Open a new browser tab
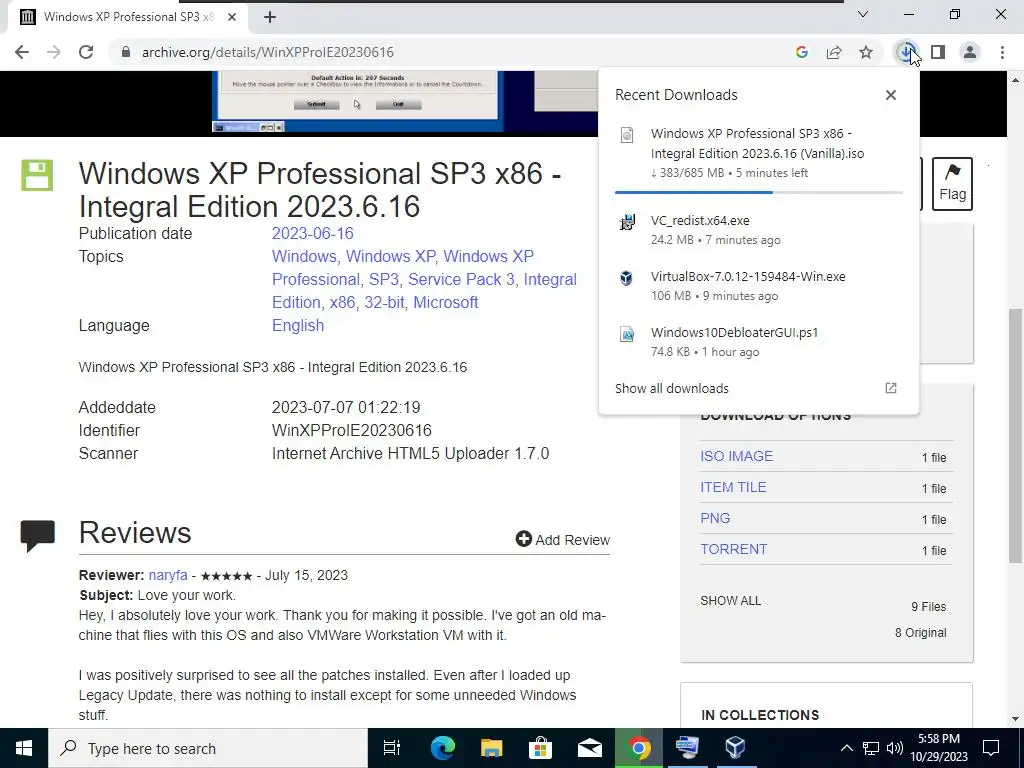The image size is (1024, 768). [x=270, y=17]
